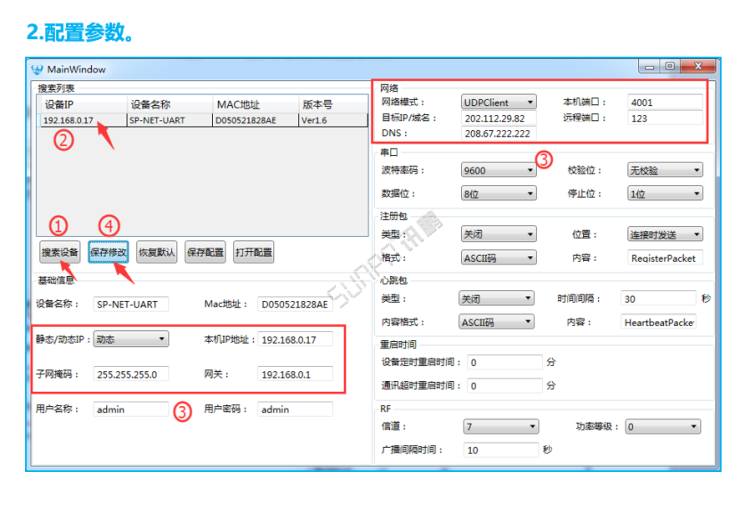
Task: Click the MainWindow app icon in title bar
Action: tap(37, 69)
